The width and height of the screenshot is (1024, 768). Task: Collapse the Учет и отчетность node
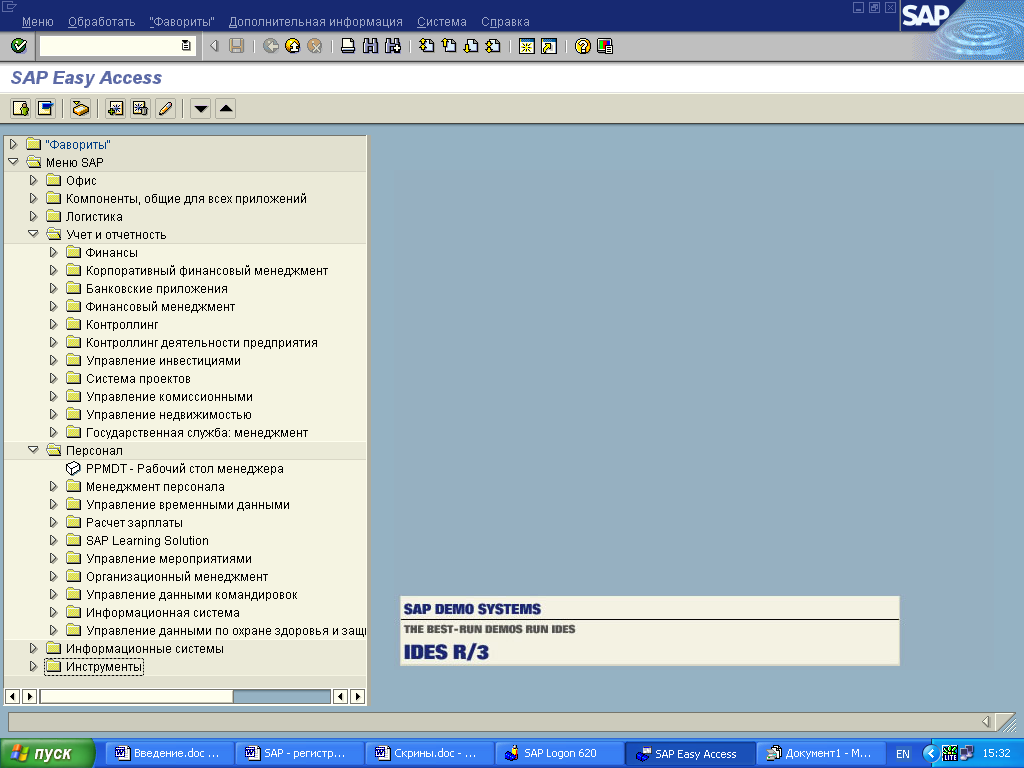point(33,233)
